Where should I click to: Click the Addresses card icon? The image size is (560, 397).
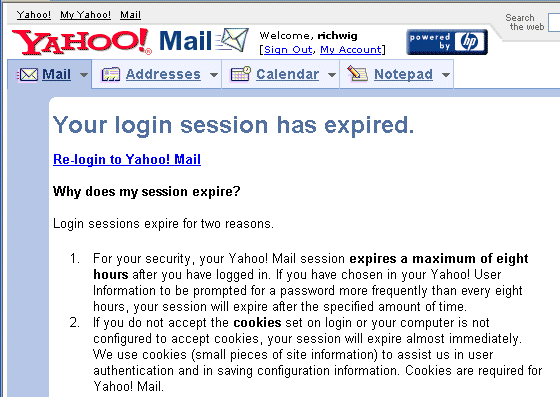(111, 75)
